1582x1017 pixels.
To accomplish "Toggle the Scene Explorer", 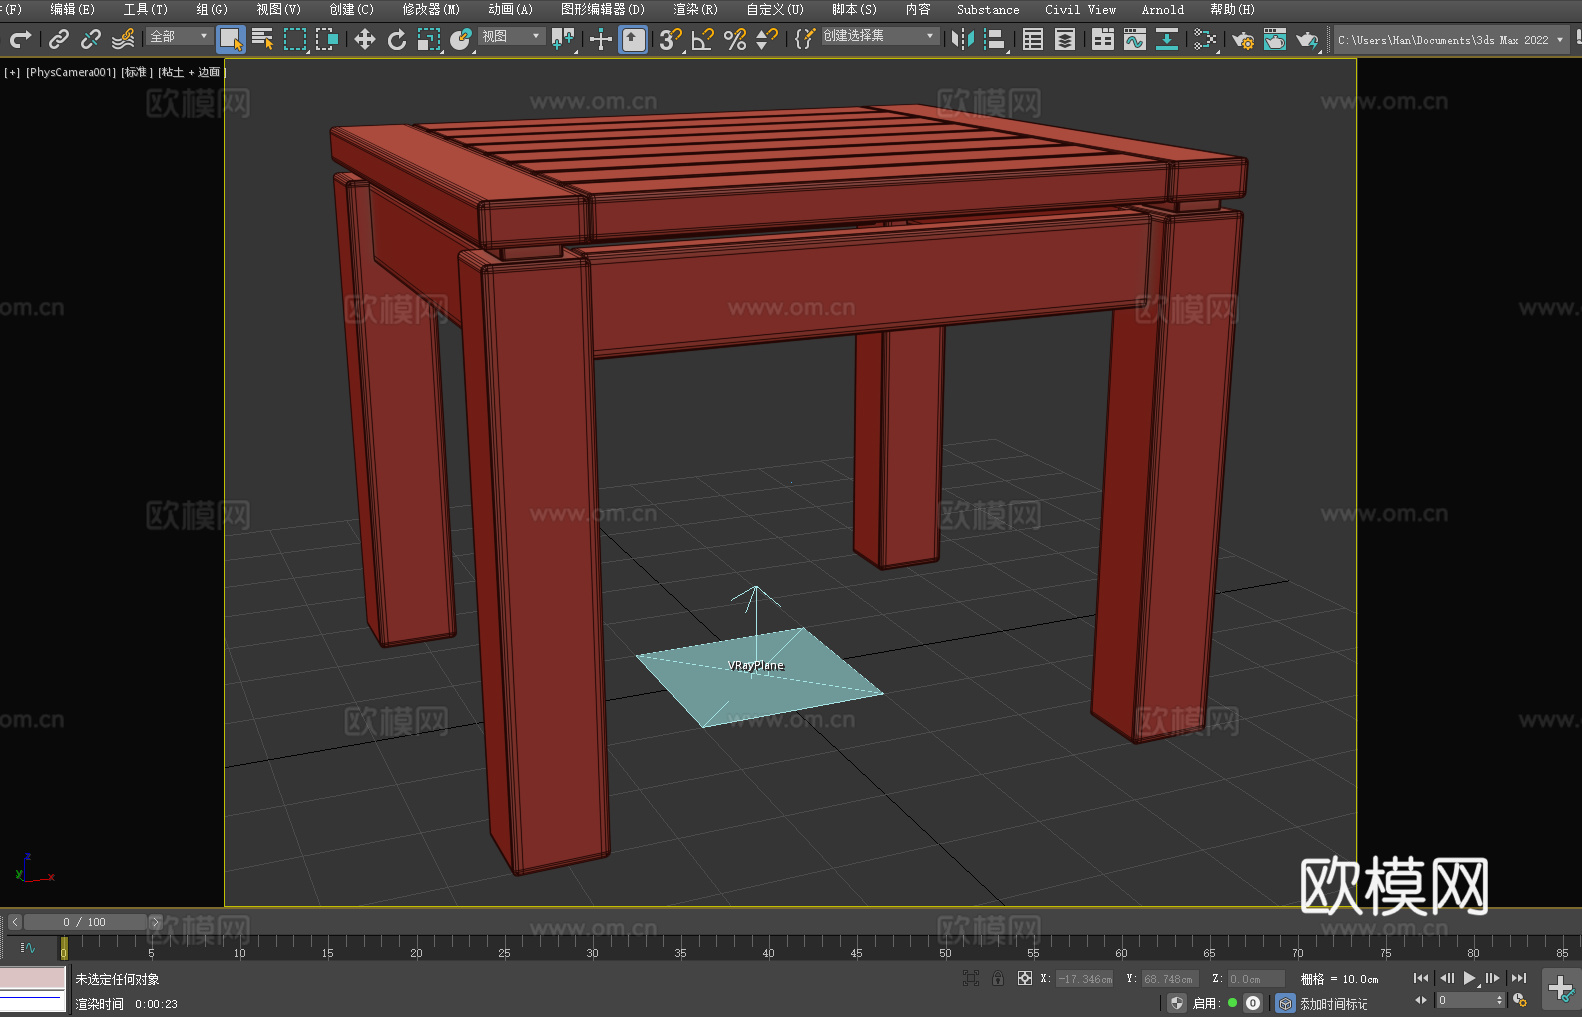I will [1033, 39].
